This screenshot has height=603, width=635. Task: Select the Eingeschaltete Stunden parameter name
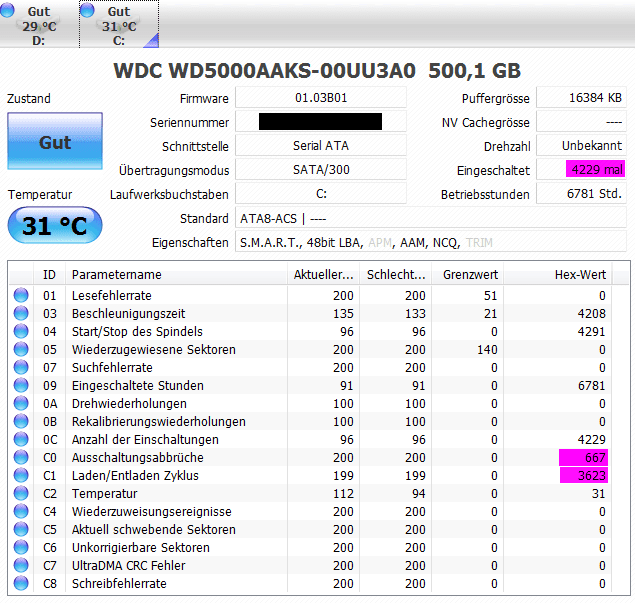pyautogui.click(x=138, y=386)
